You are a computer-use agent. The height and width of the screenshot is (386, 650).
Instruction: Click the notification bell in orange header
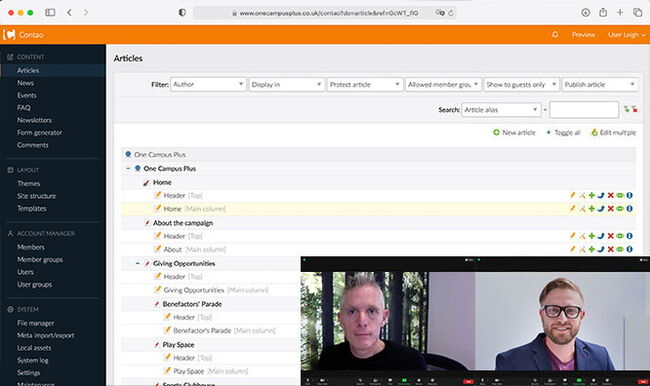[555, 35]
